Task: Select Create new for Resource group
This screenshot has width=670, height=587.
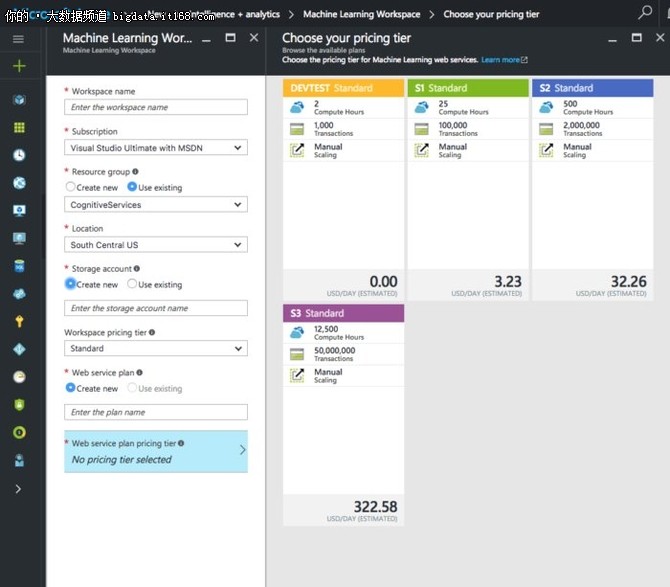Action: point(71,187)
